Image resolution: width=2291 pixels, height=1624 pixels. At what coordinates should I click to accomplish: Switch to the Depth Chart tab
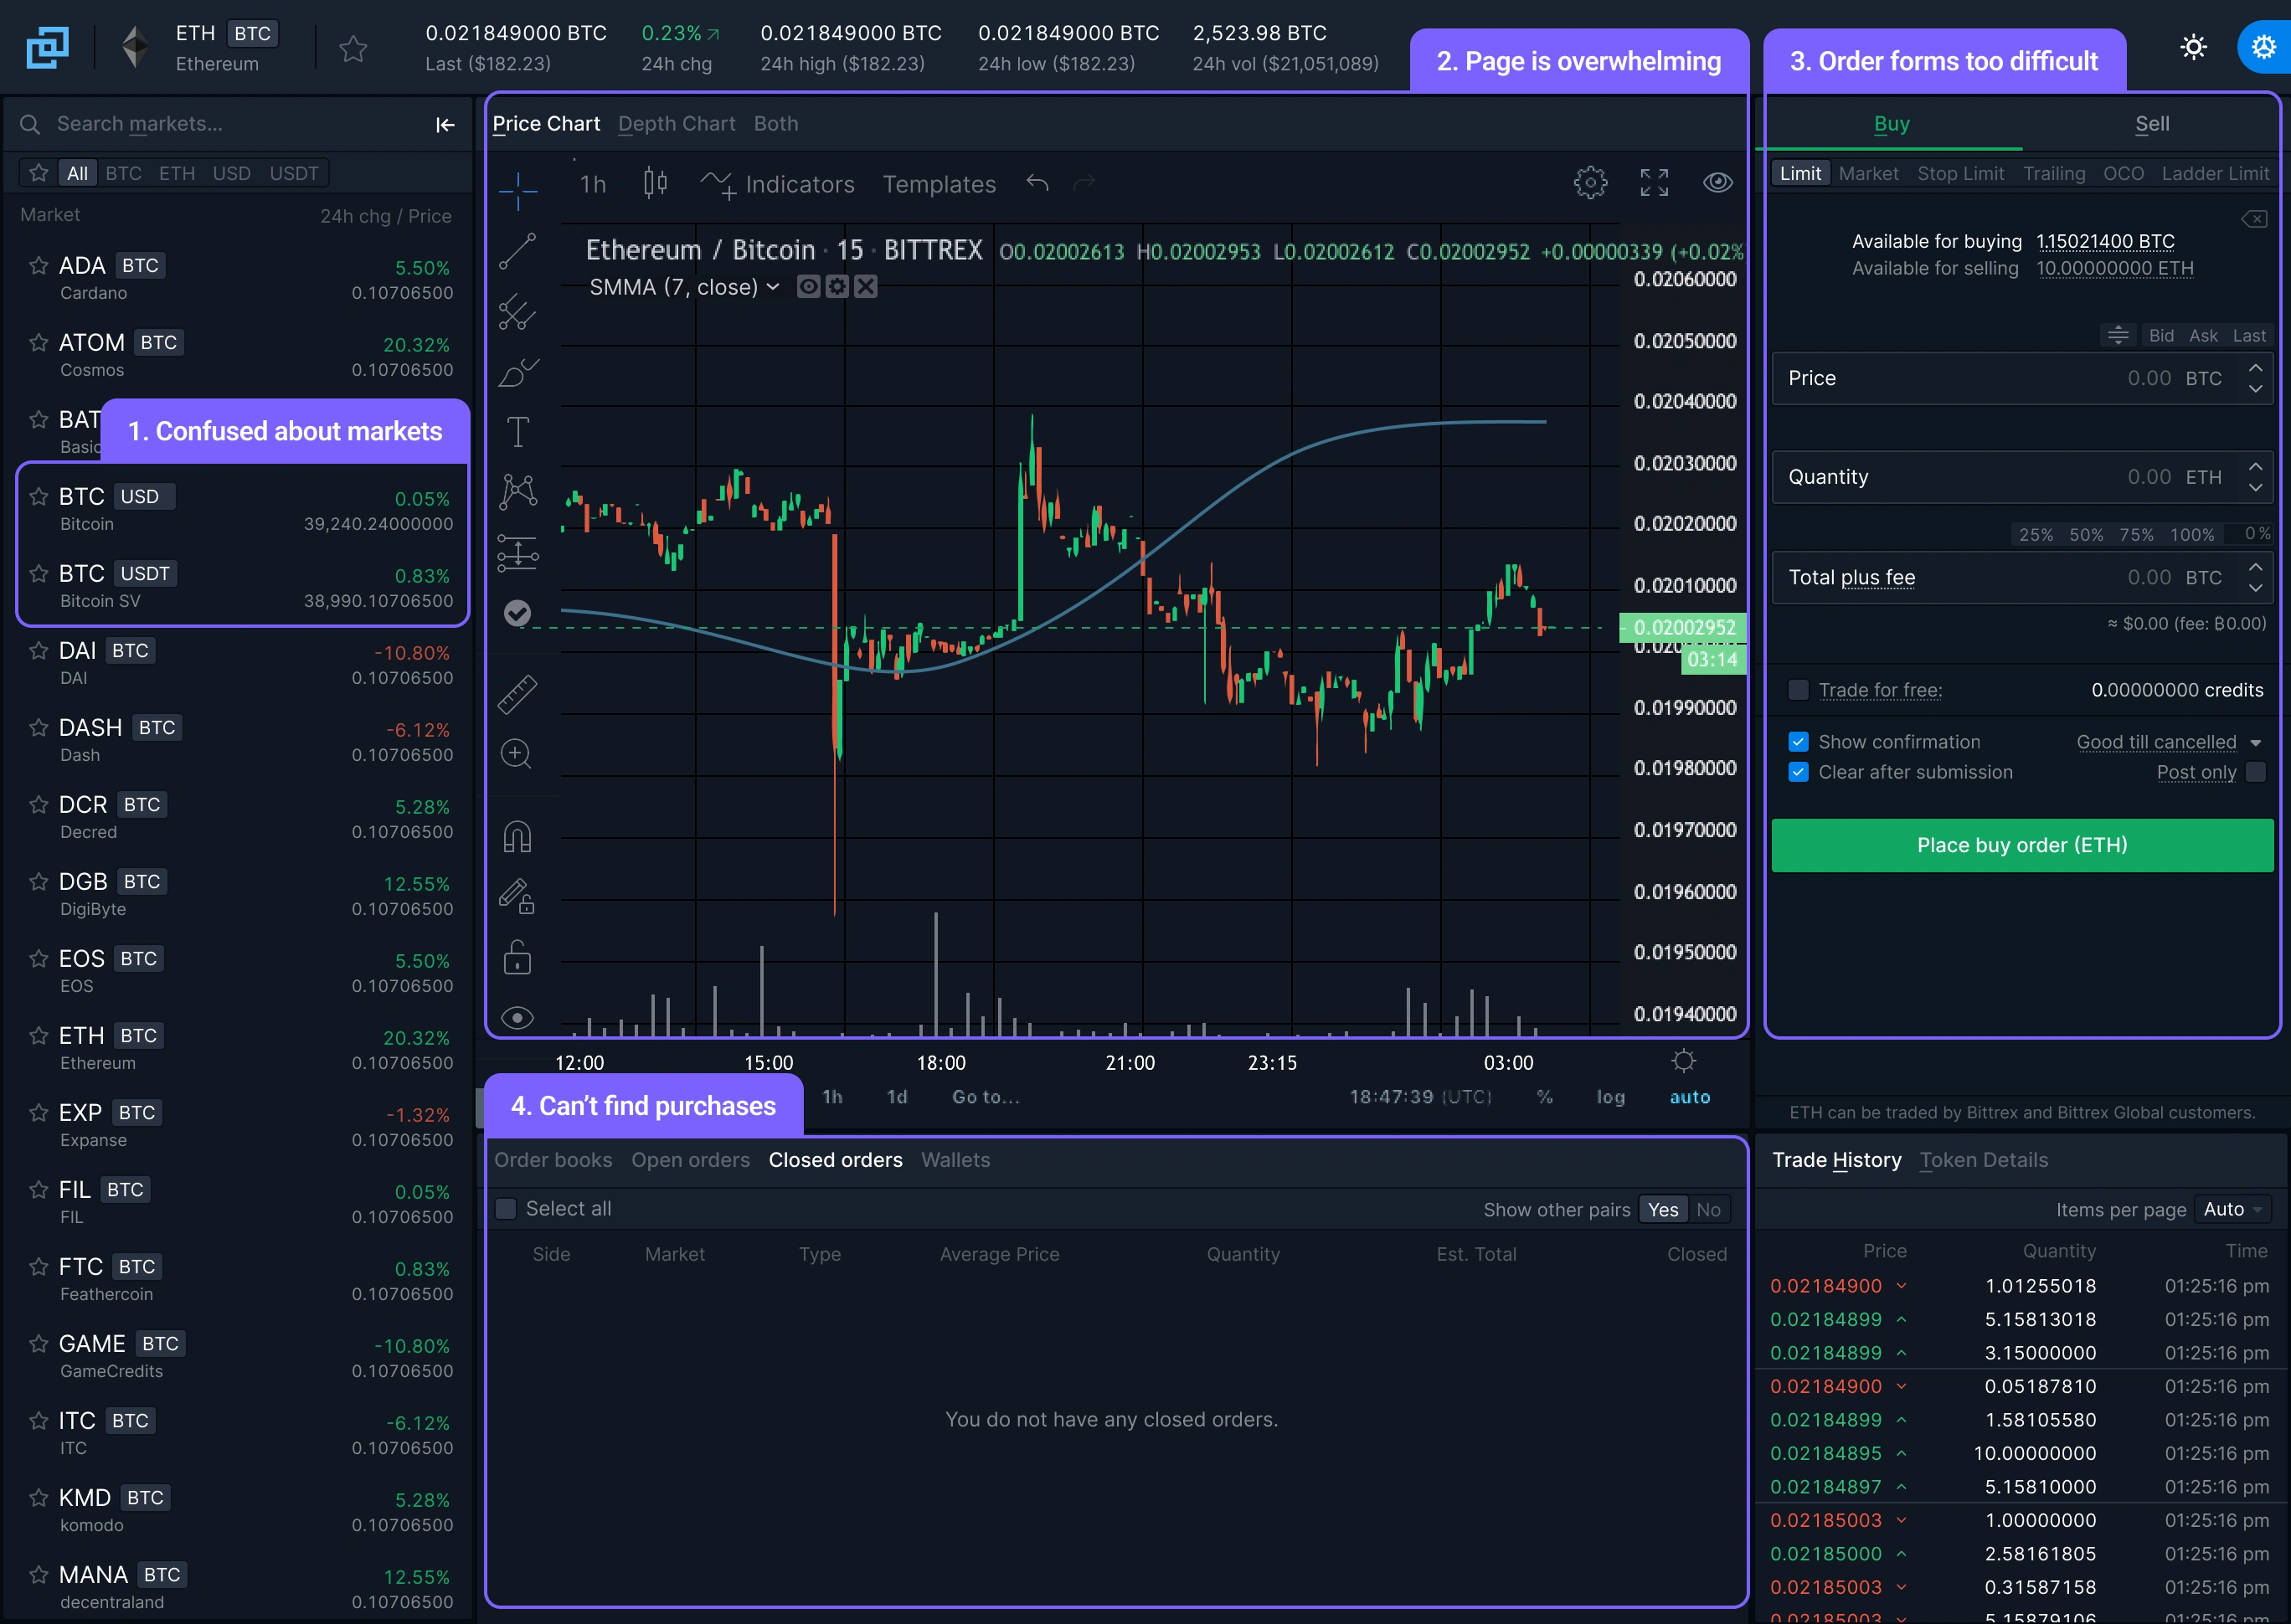tap(677, 123)
